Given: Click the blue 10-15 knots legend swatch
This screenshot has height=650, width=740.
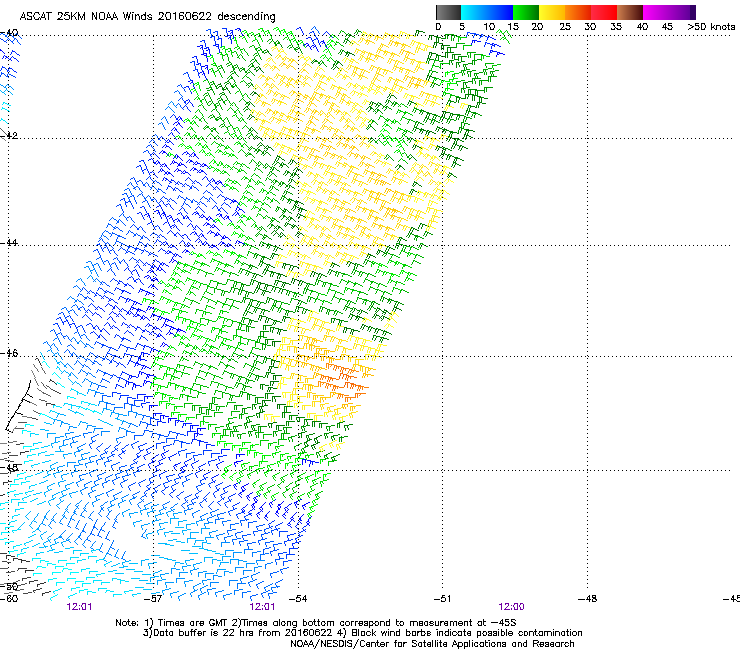Looking at the screenshot, I should click(x=500, y=12).
